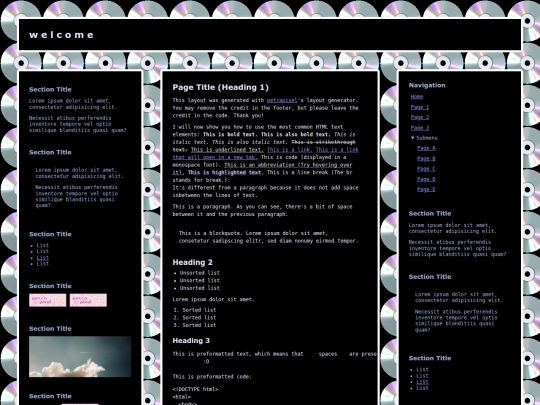This screenshot has width=540, height=405.
Task: Click the 'Navigation' sidebar heading
Action: point(427,85)
